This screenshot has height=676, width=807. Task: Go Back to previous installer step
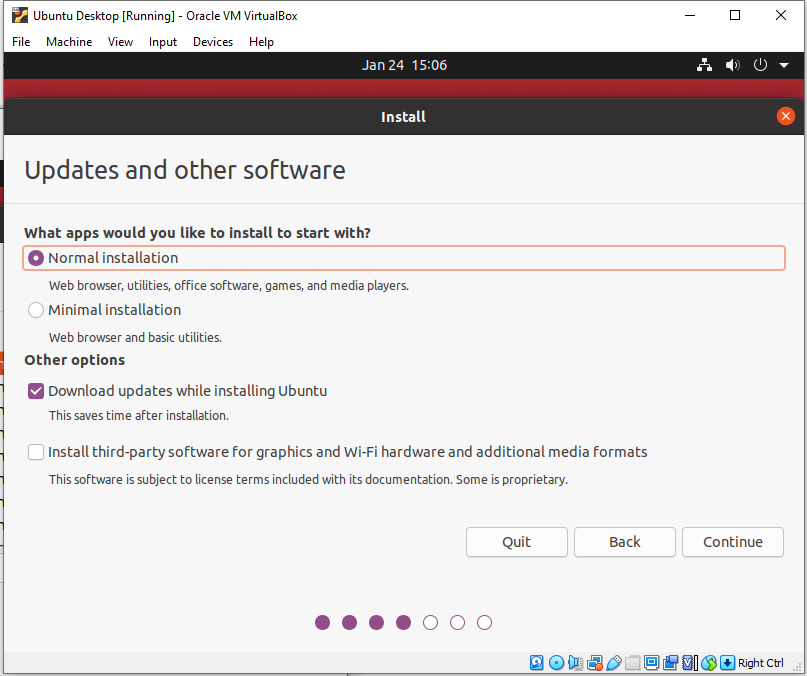[625, 542]
